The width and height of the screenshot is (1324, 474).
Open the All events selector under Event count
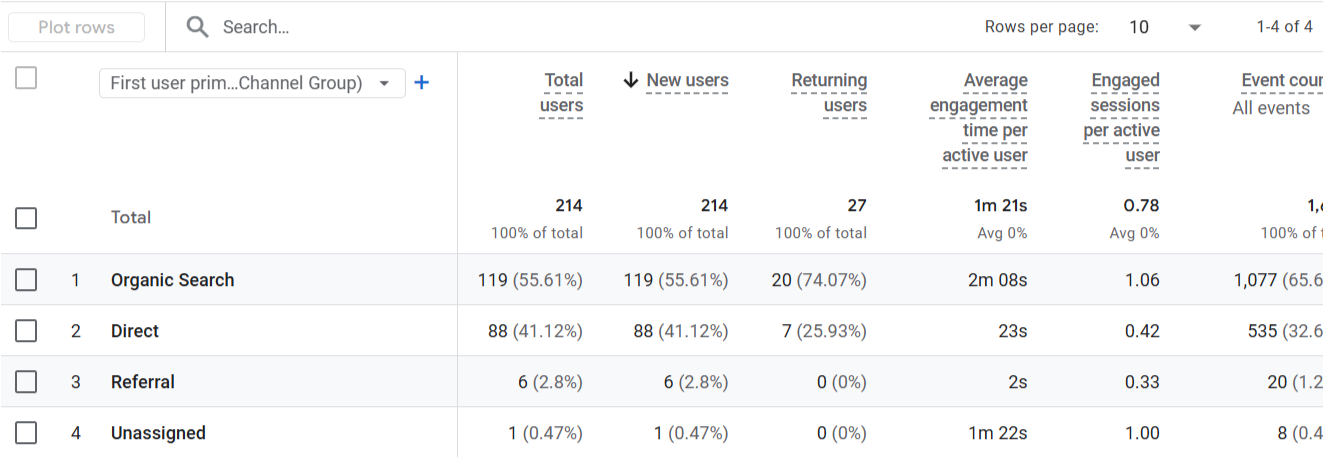click(1271, 108)
